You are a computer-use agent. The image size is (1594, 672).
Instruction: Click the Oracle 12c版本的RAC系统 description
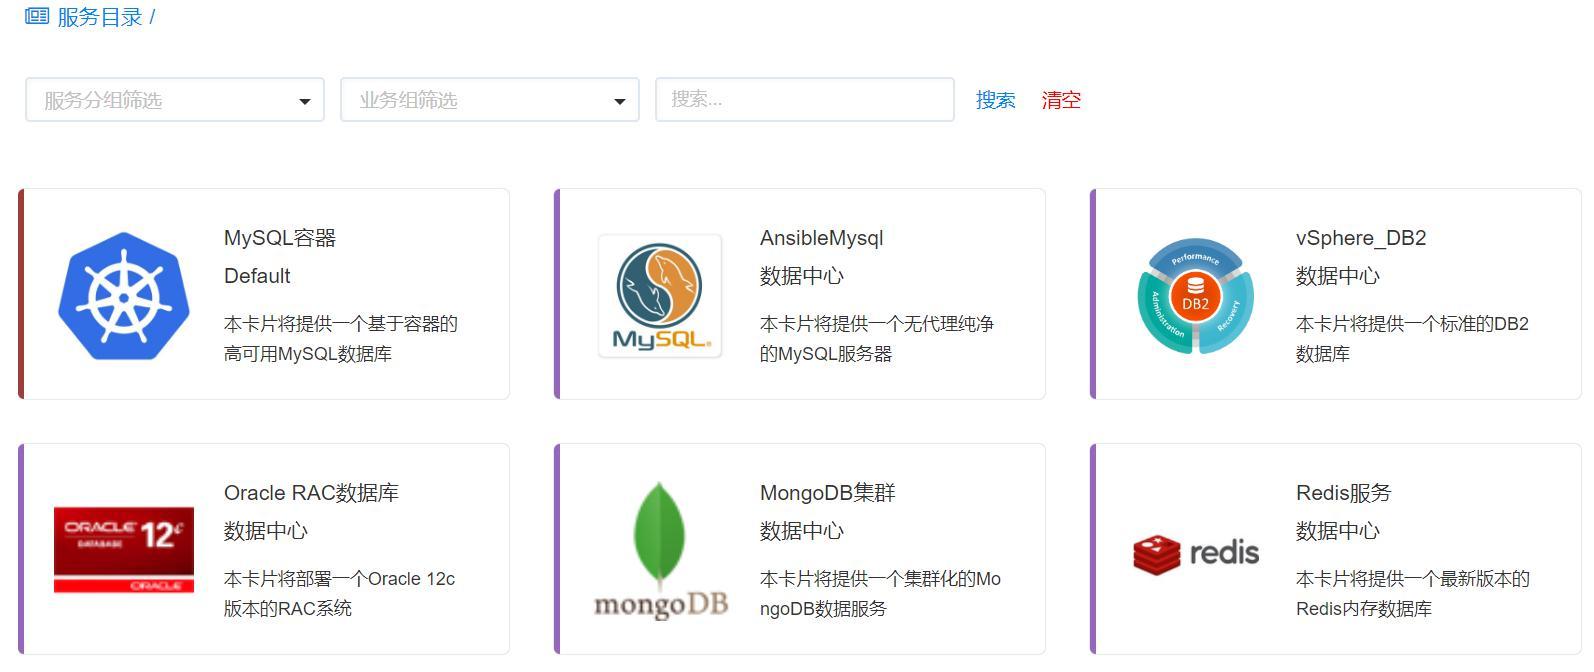(x=340, y=594)
